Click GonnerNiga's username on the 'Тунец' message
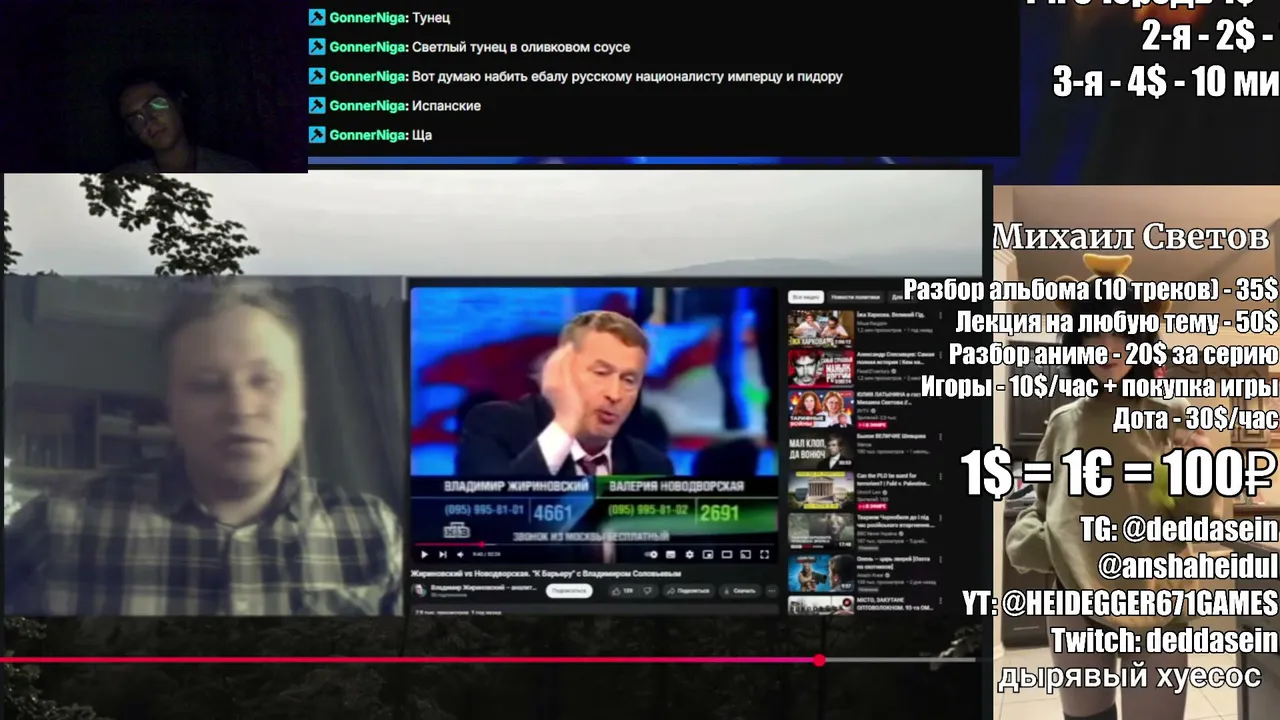Viewport: 1280px width, 720px height. pos(368,17)
